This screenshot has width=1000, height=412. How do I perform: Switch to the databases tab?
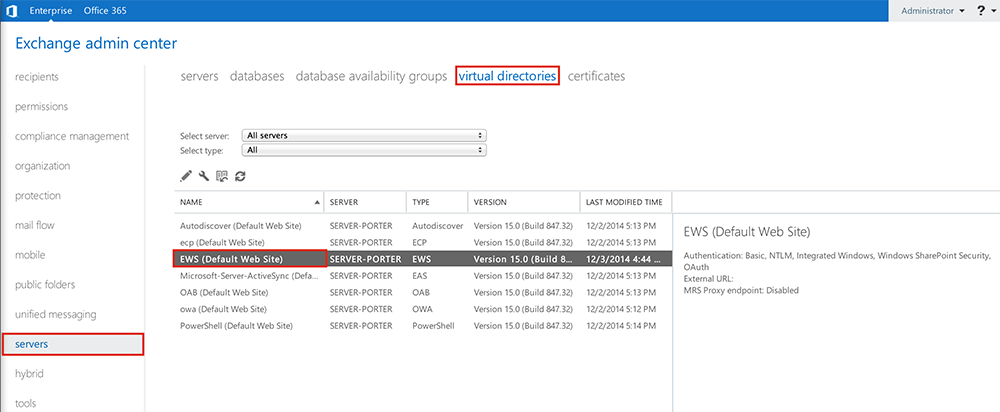tap(257, 76)
